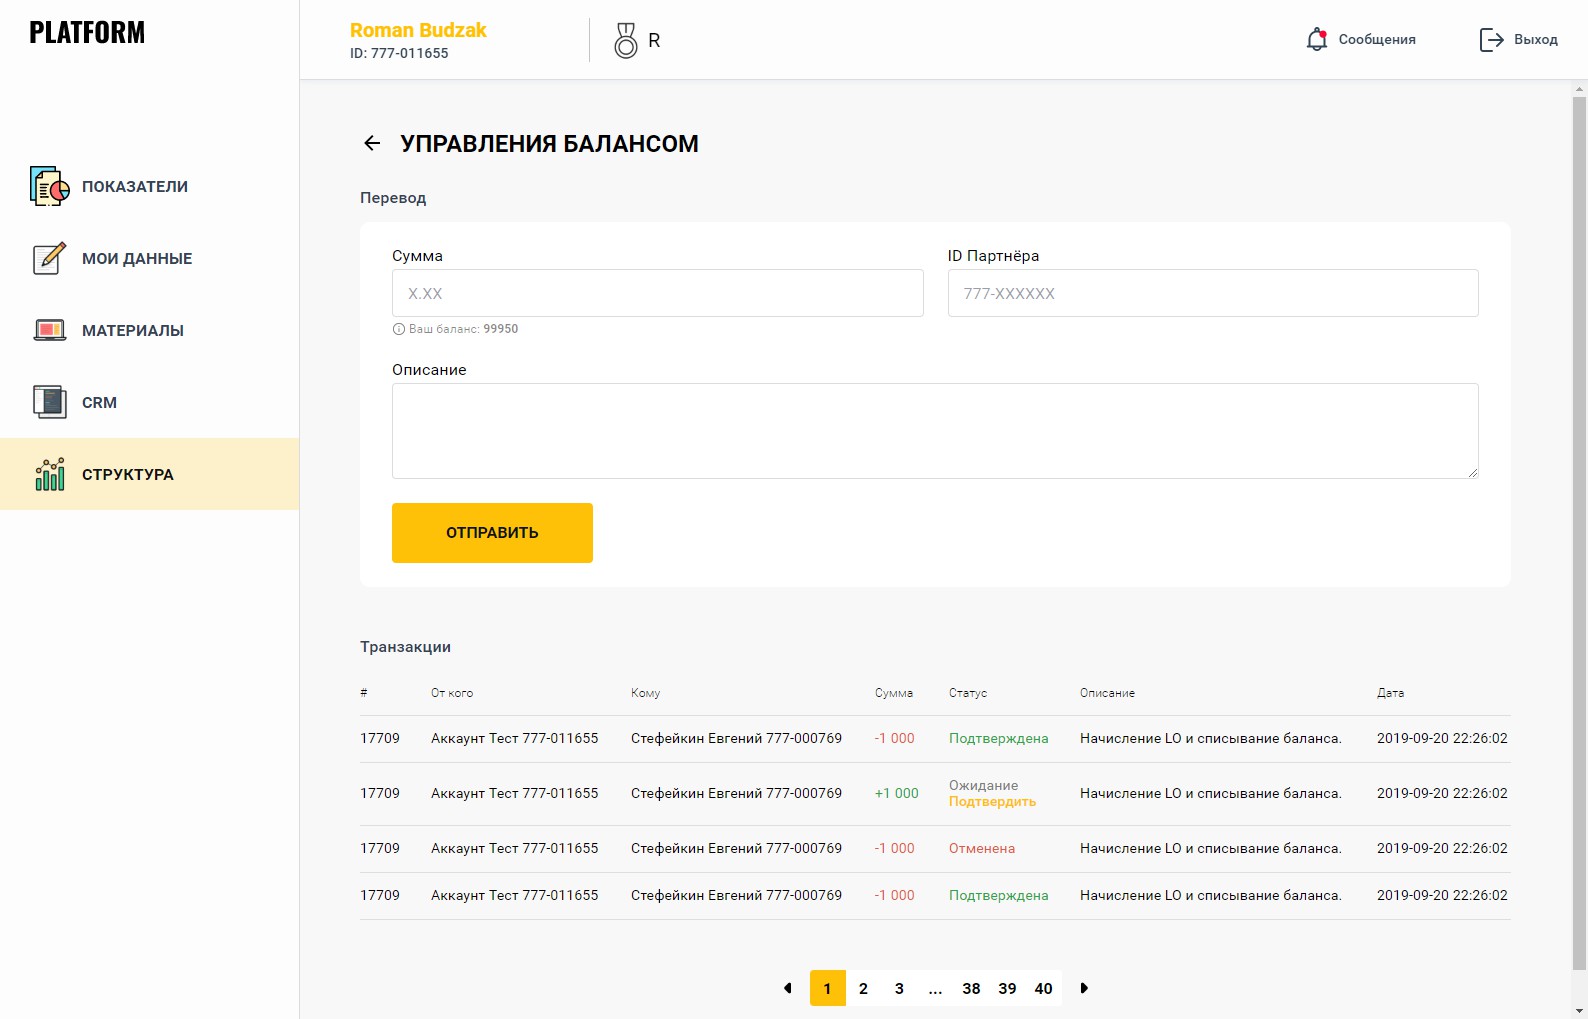Click the Ожидание status text

click(x=983, y=786)
